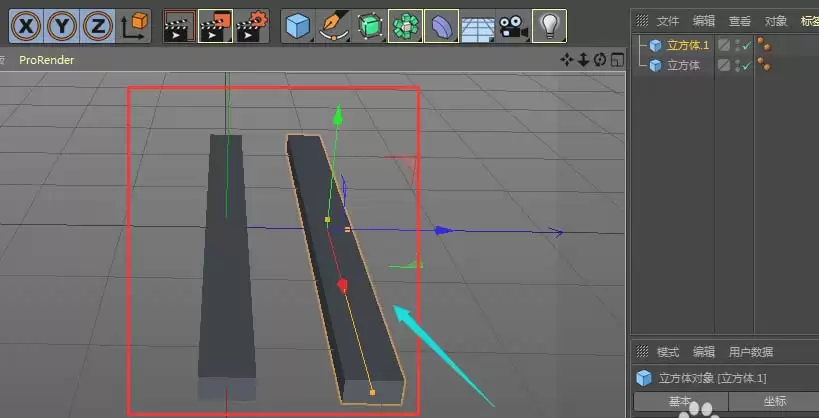Toggle the enable checkmark of 立方体
819x418 pixels.
tap(746, 65)
